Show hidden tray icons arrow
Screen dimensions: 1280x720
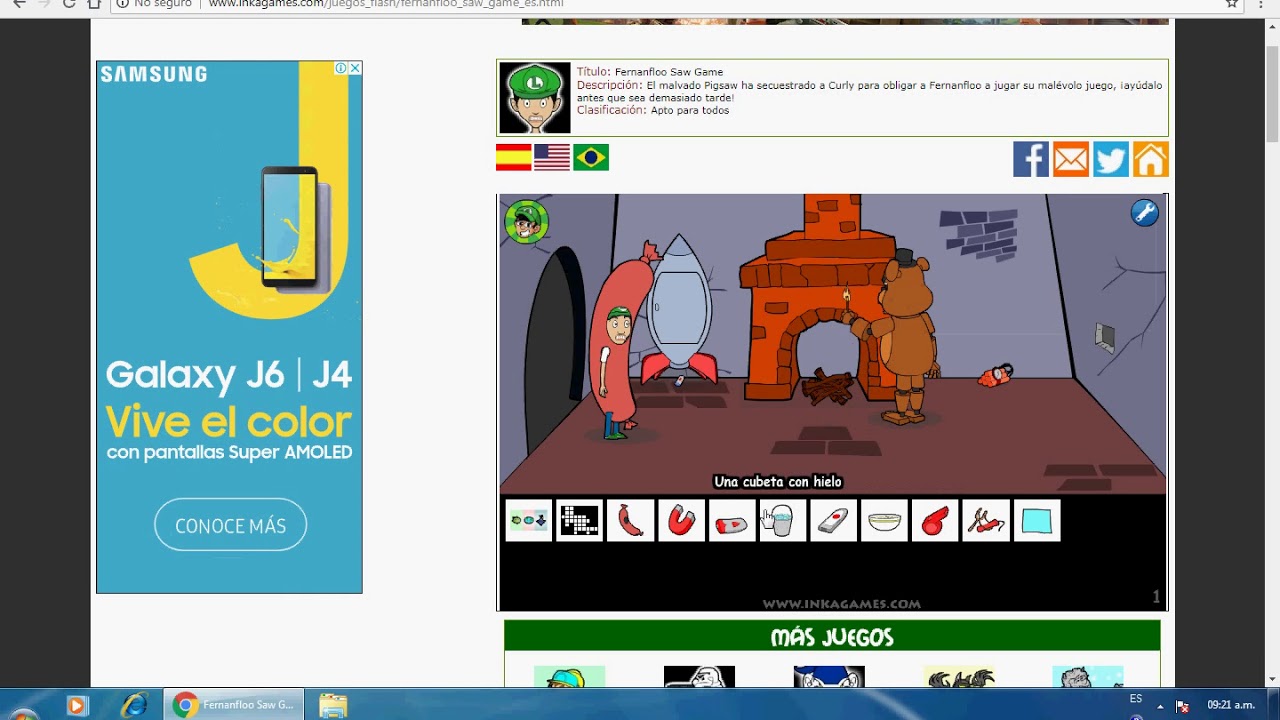1160,706
